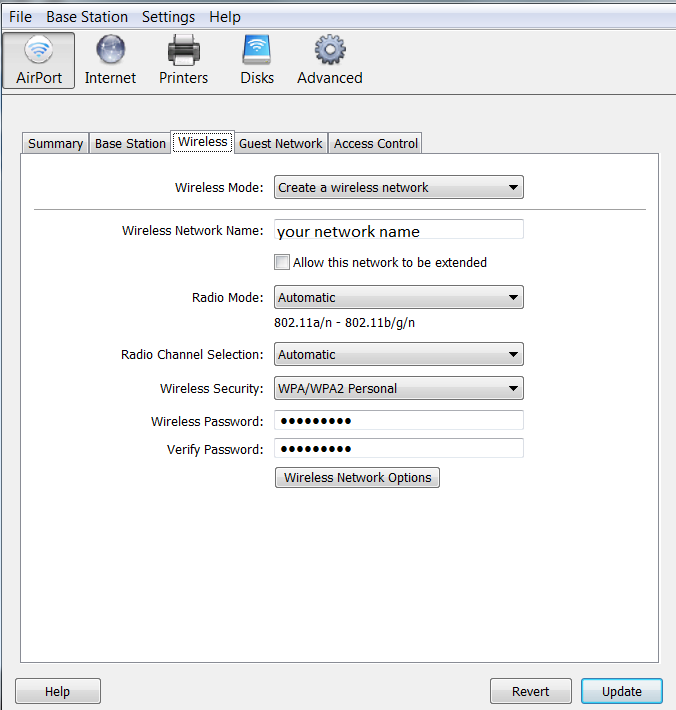Open the Base Station menu
Image resolution: width=676 pixels, height=710 pixels.
pyautogui.click(x=87, y=17)
